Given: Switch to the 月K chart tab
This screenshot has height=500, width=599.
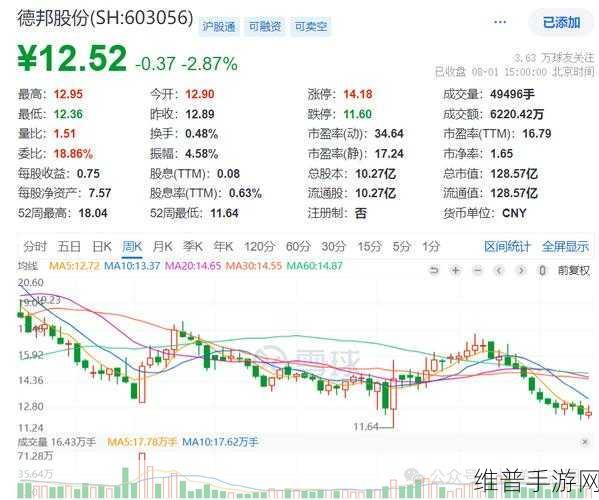Looking at the screenshot, I should 162,246.
